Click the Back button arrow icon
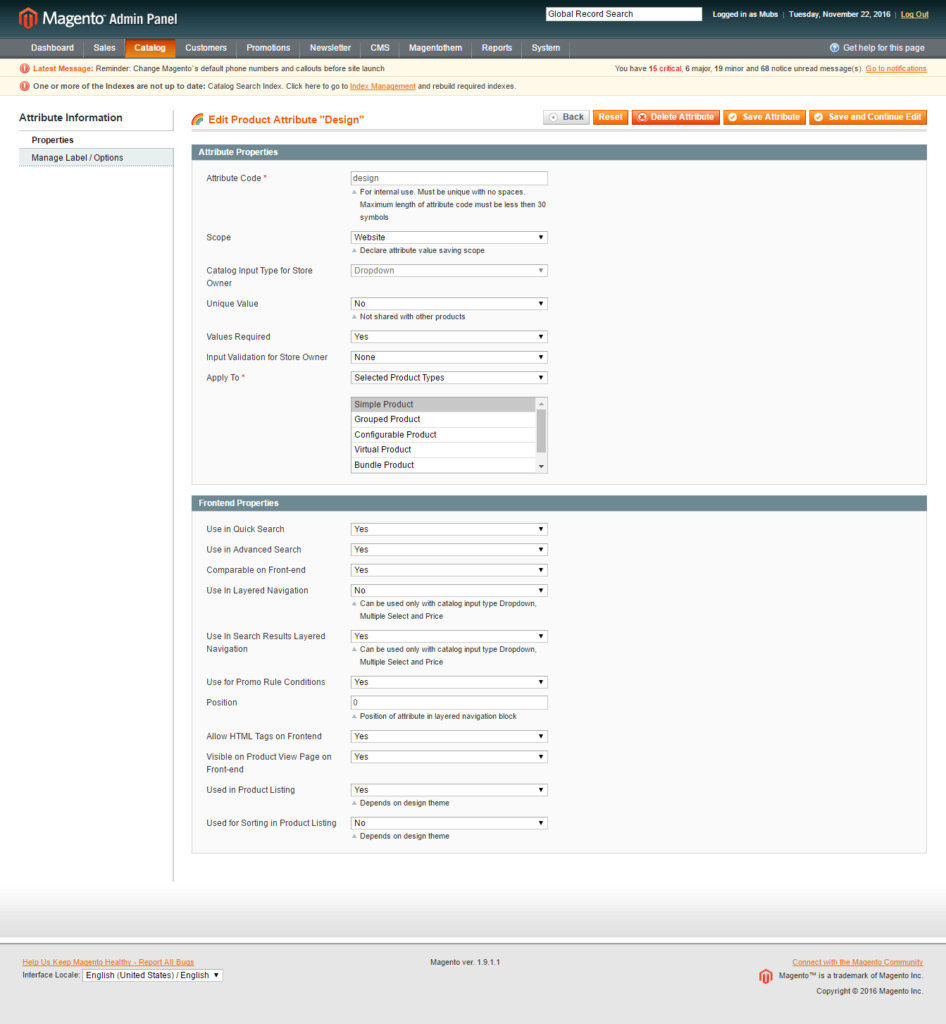This screenshot has width=946, height=1024. click(552, 117)
